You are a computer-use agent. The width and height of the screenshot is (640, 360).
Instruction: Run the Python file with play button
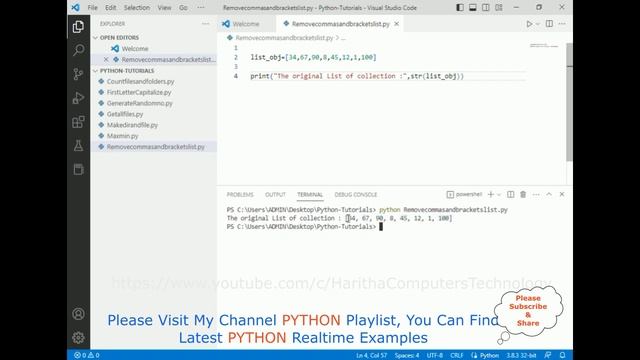[529, 24]
